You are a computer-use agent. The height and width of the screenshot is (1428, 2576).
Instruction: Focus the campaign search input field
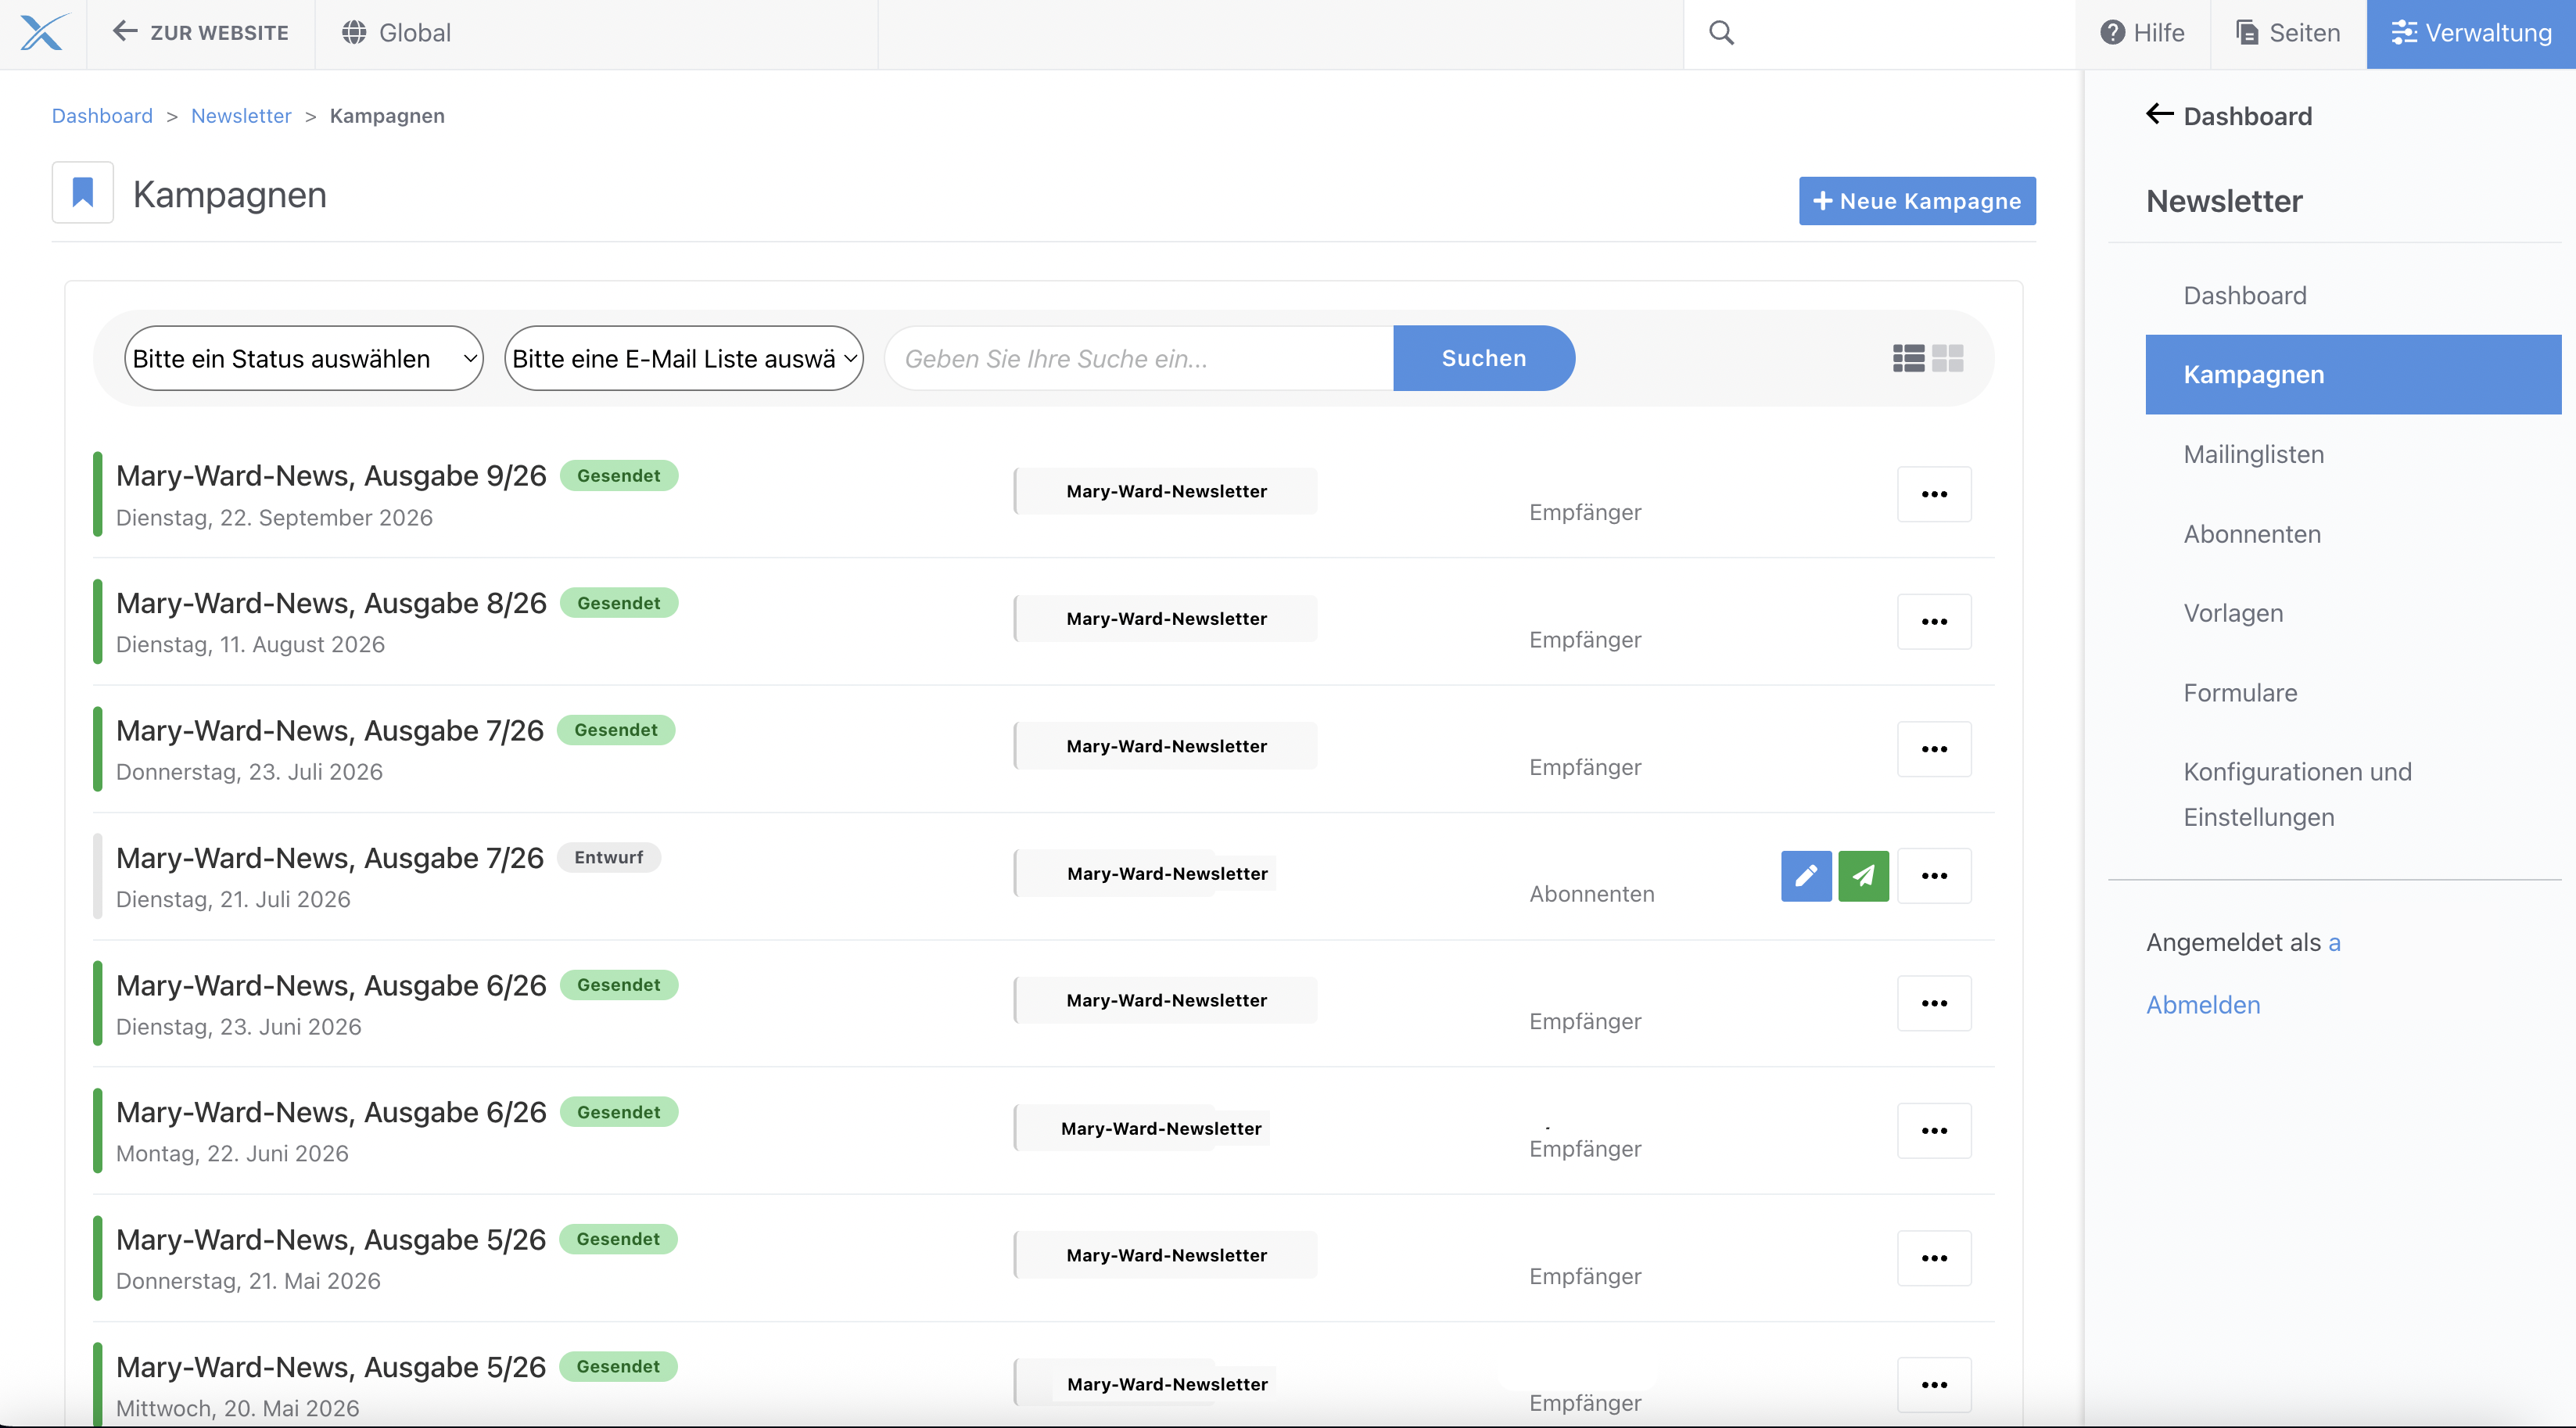[1139, 358]
